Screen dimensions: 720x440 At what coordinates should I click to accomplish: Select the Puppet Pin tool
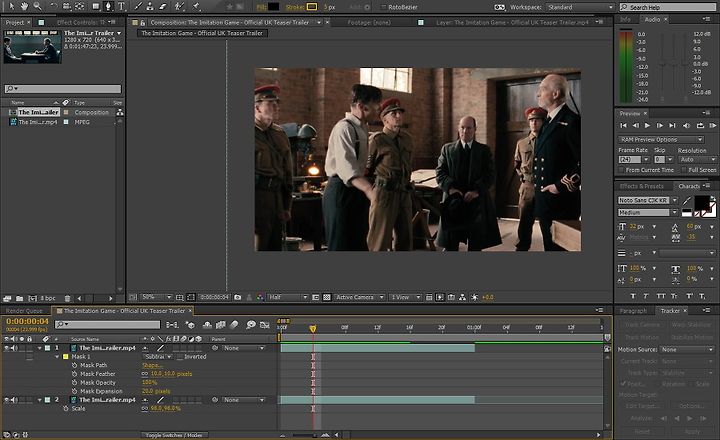(196, 6)
